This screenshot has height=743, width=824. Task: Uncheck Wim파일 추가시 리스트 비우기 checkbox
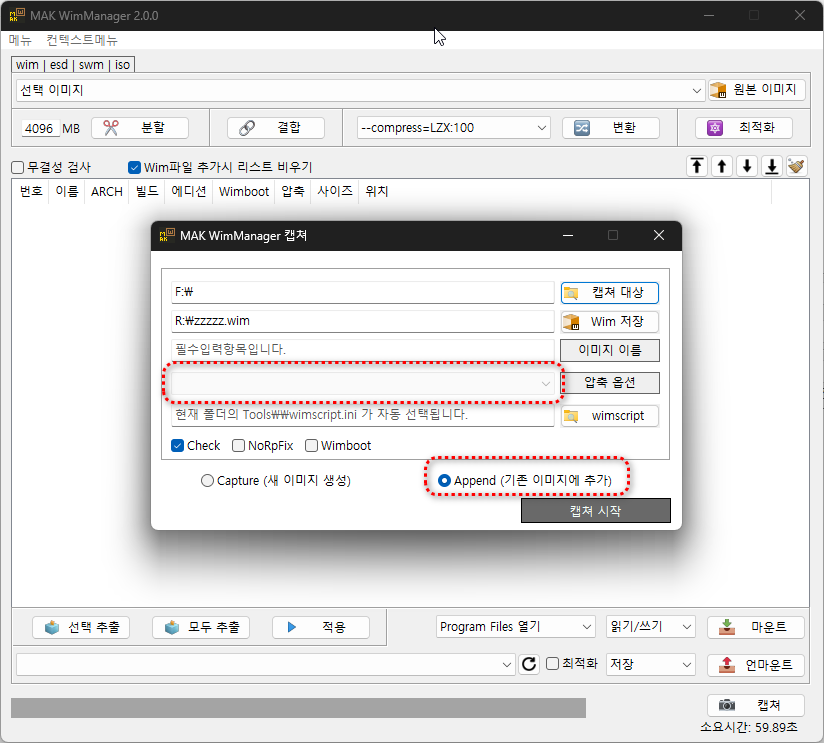(134, 167)
